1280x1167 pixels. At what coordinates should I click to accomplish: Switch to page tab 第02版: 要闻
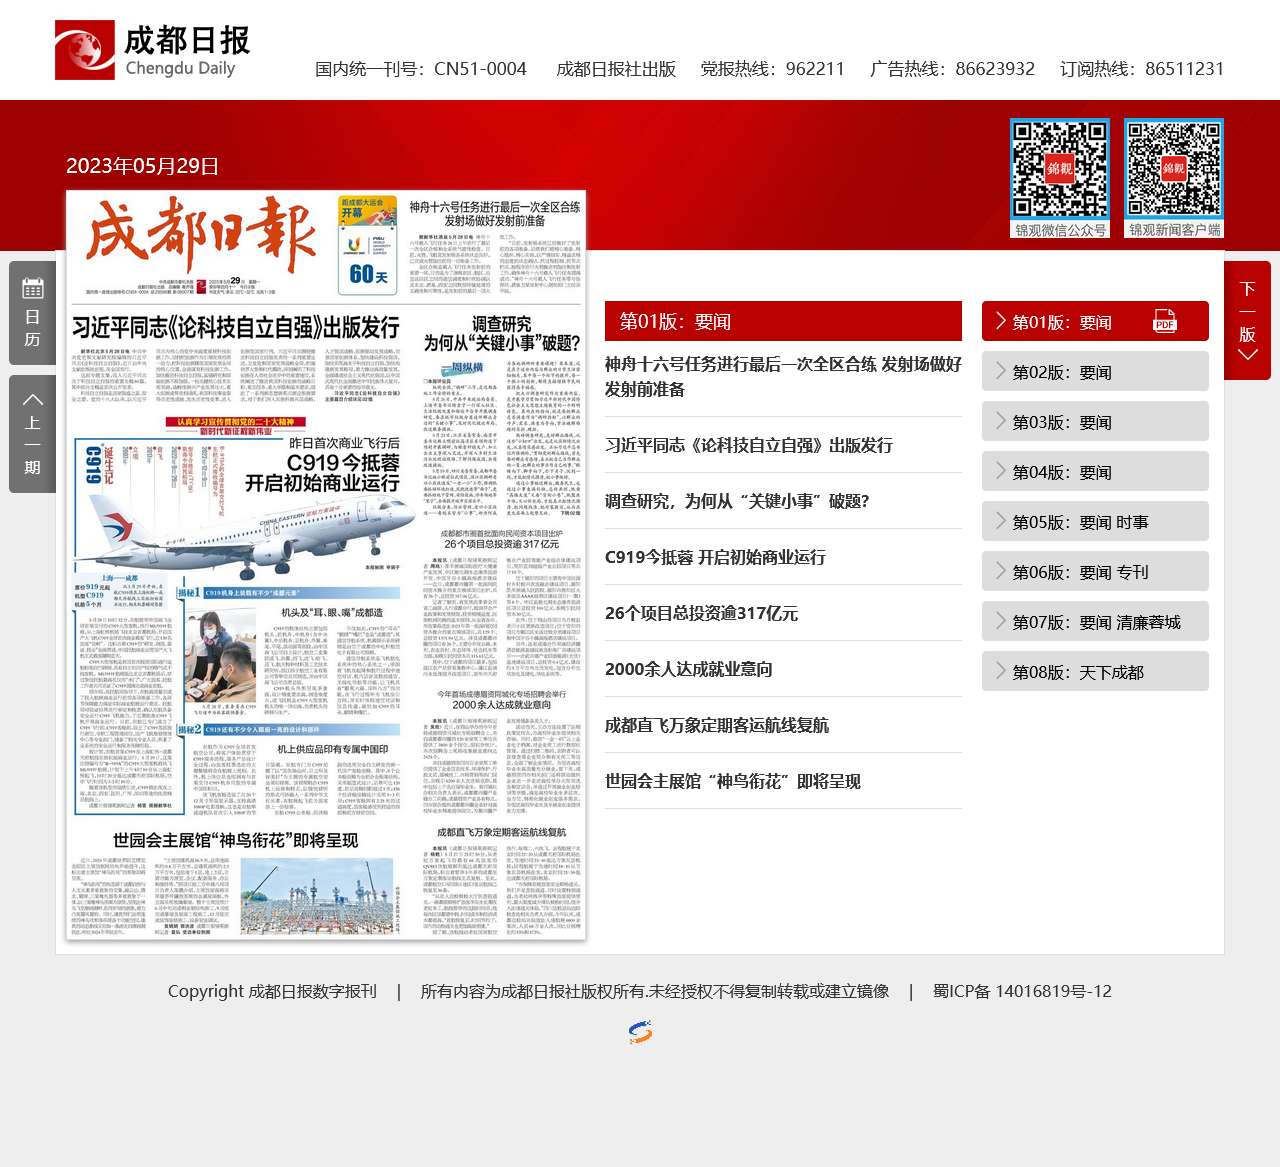click(1095, 371)
